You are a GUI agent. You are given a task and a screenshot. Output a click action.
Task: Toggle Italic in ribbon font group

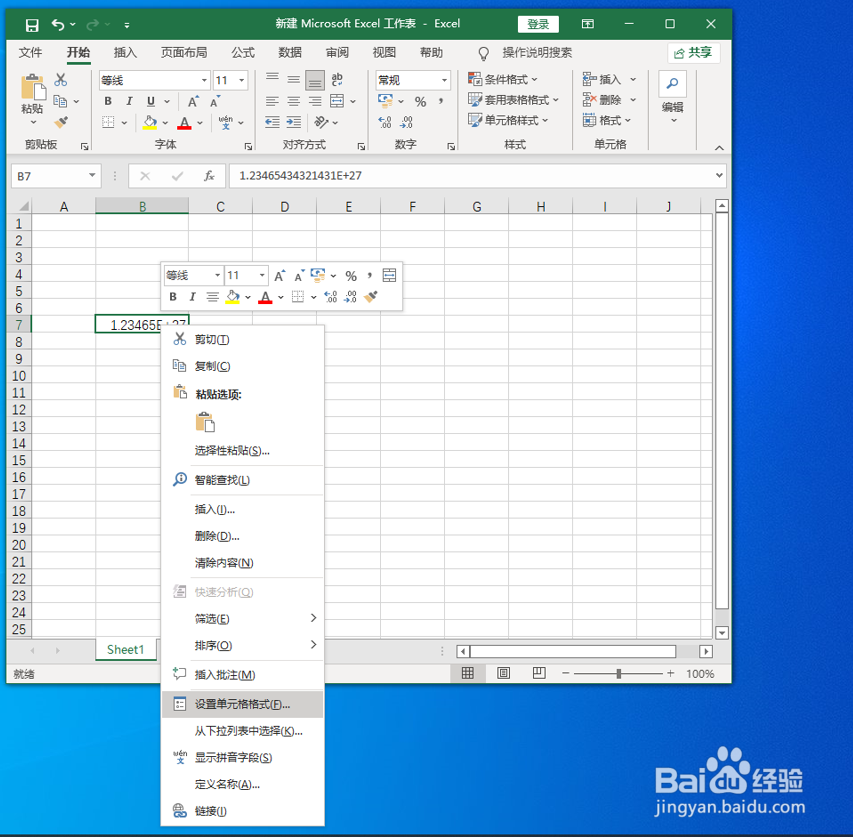click(x=129, y=101)
